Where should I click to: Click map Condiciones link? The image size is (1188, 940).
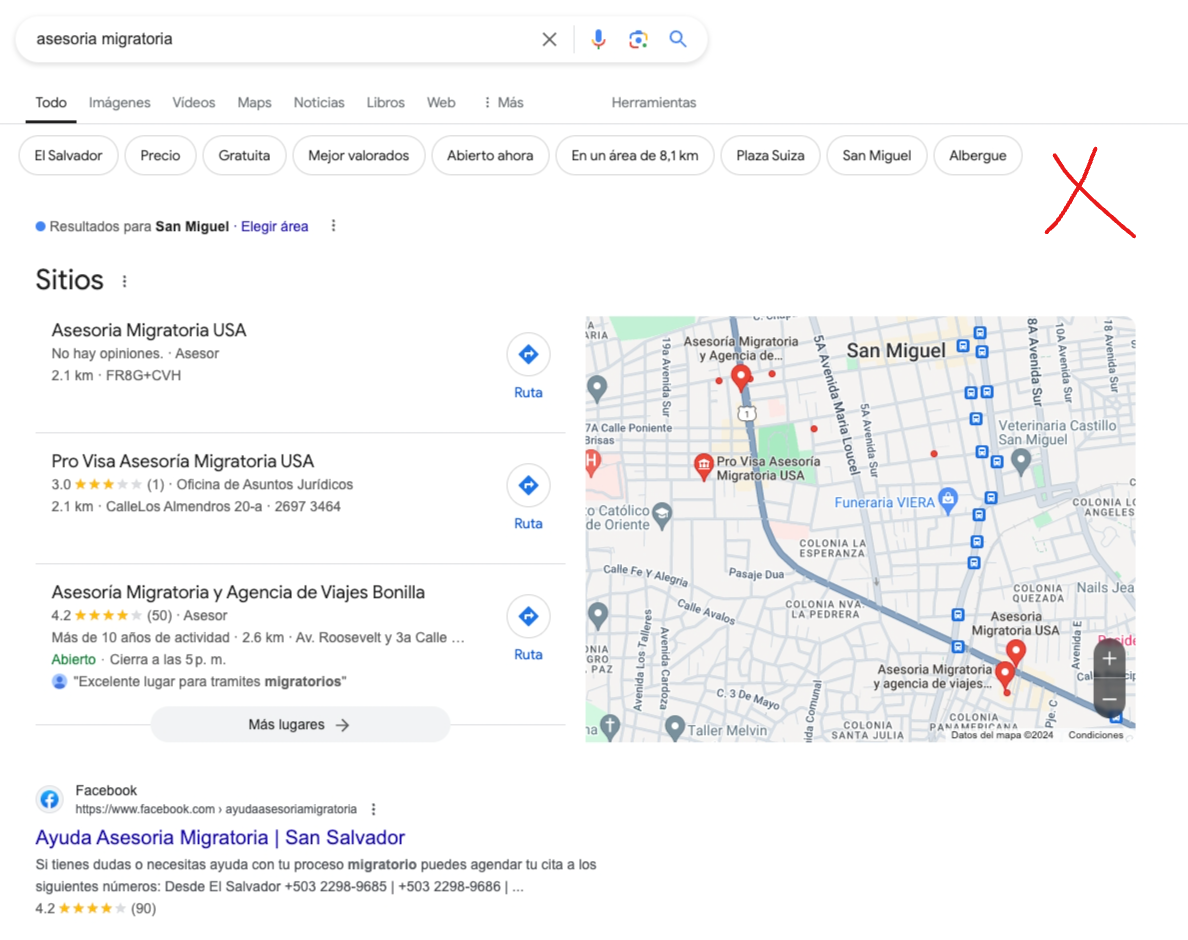1096,735
